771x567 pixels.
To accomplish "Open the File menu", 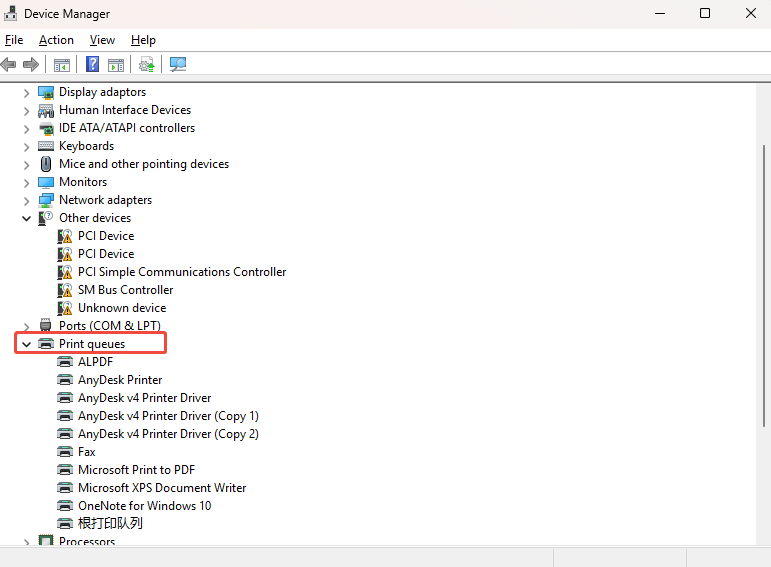I will [14, 40].
